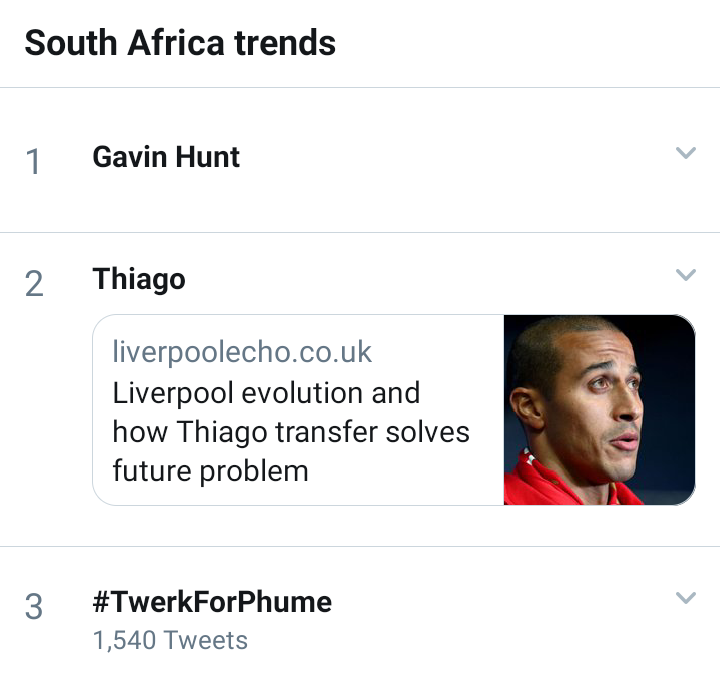
Task: Expand the Gavin Hunt trend chevron
Action: tap(685, 153)
